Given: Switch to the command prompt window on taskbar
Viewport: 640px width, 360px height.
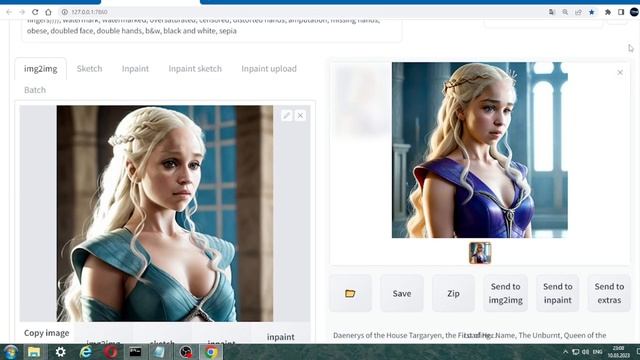Looking at the screenshot, I should click(x=136, y=352).
